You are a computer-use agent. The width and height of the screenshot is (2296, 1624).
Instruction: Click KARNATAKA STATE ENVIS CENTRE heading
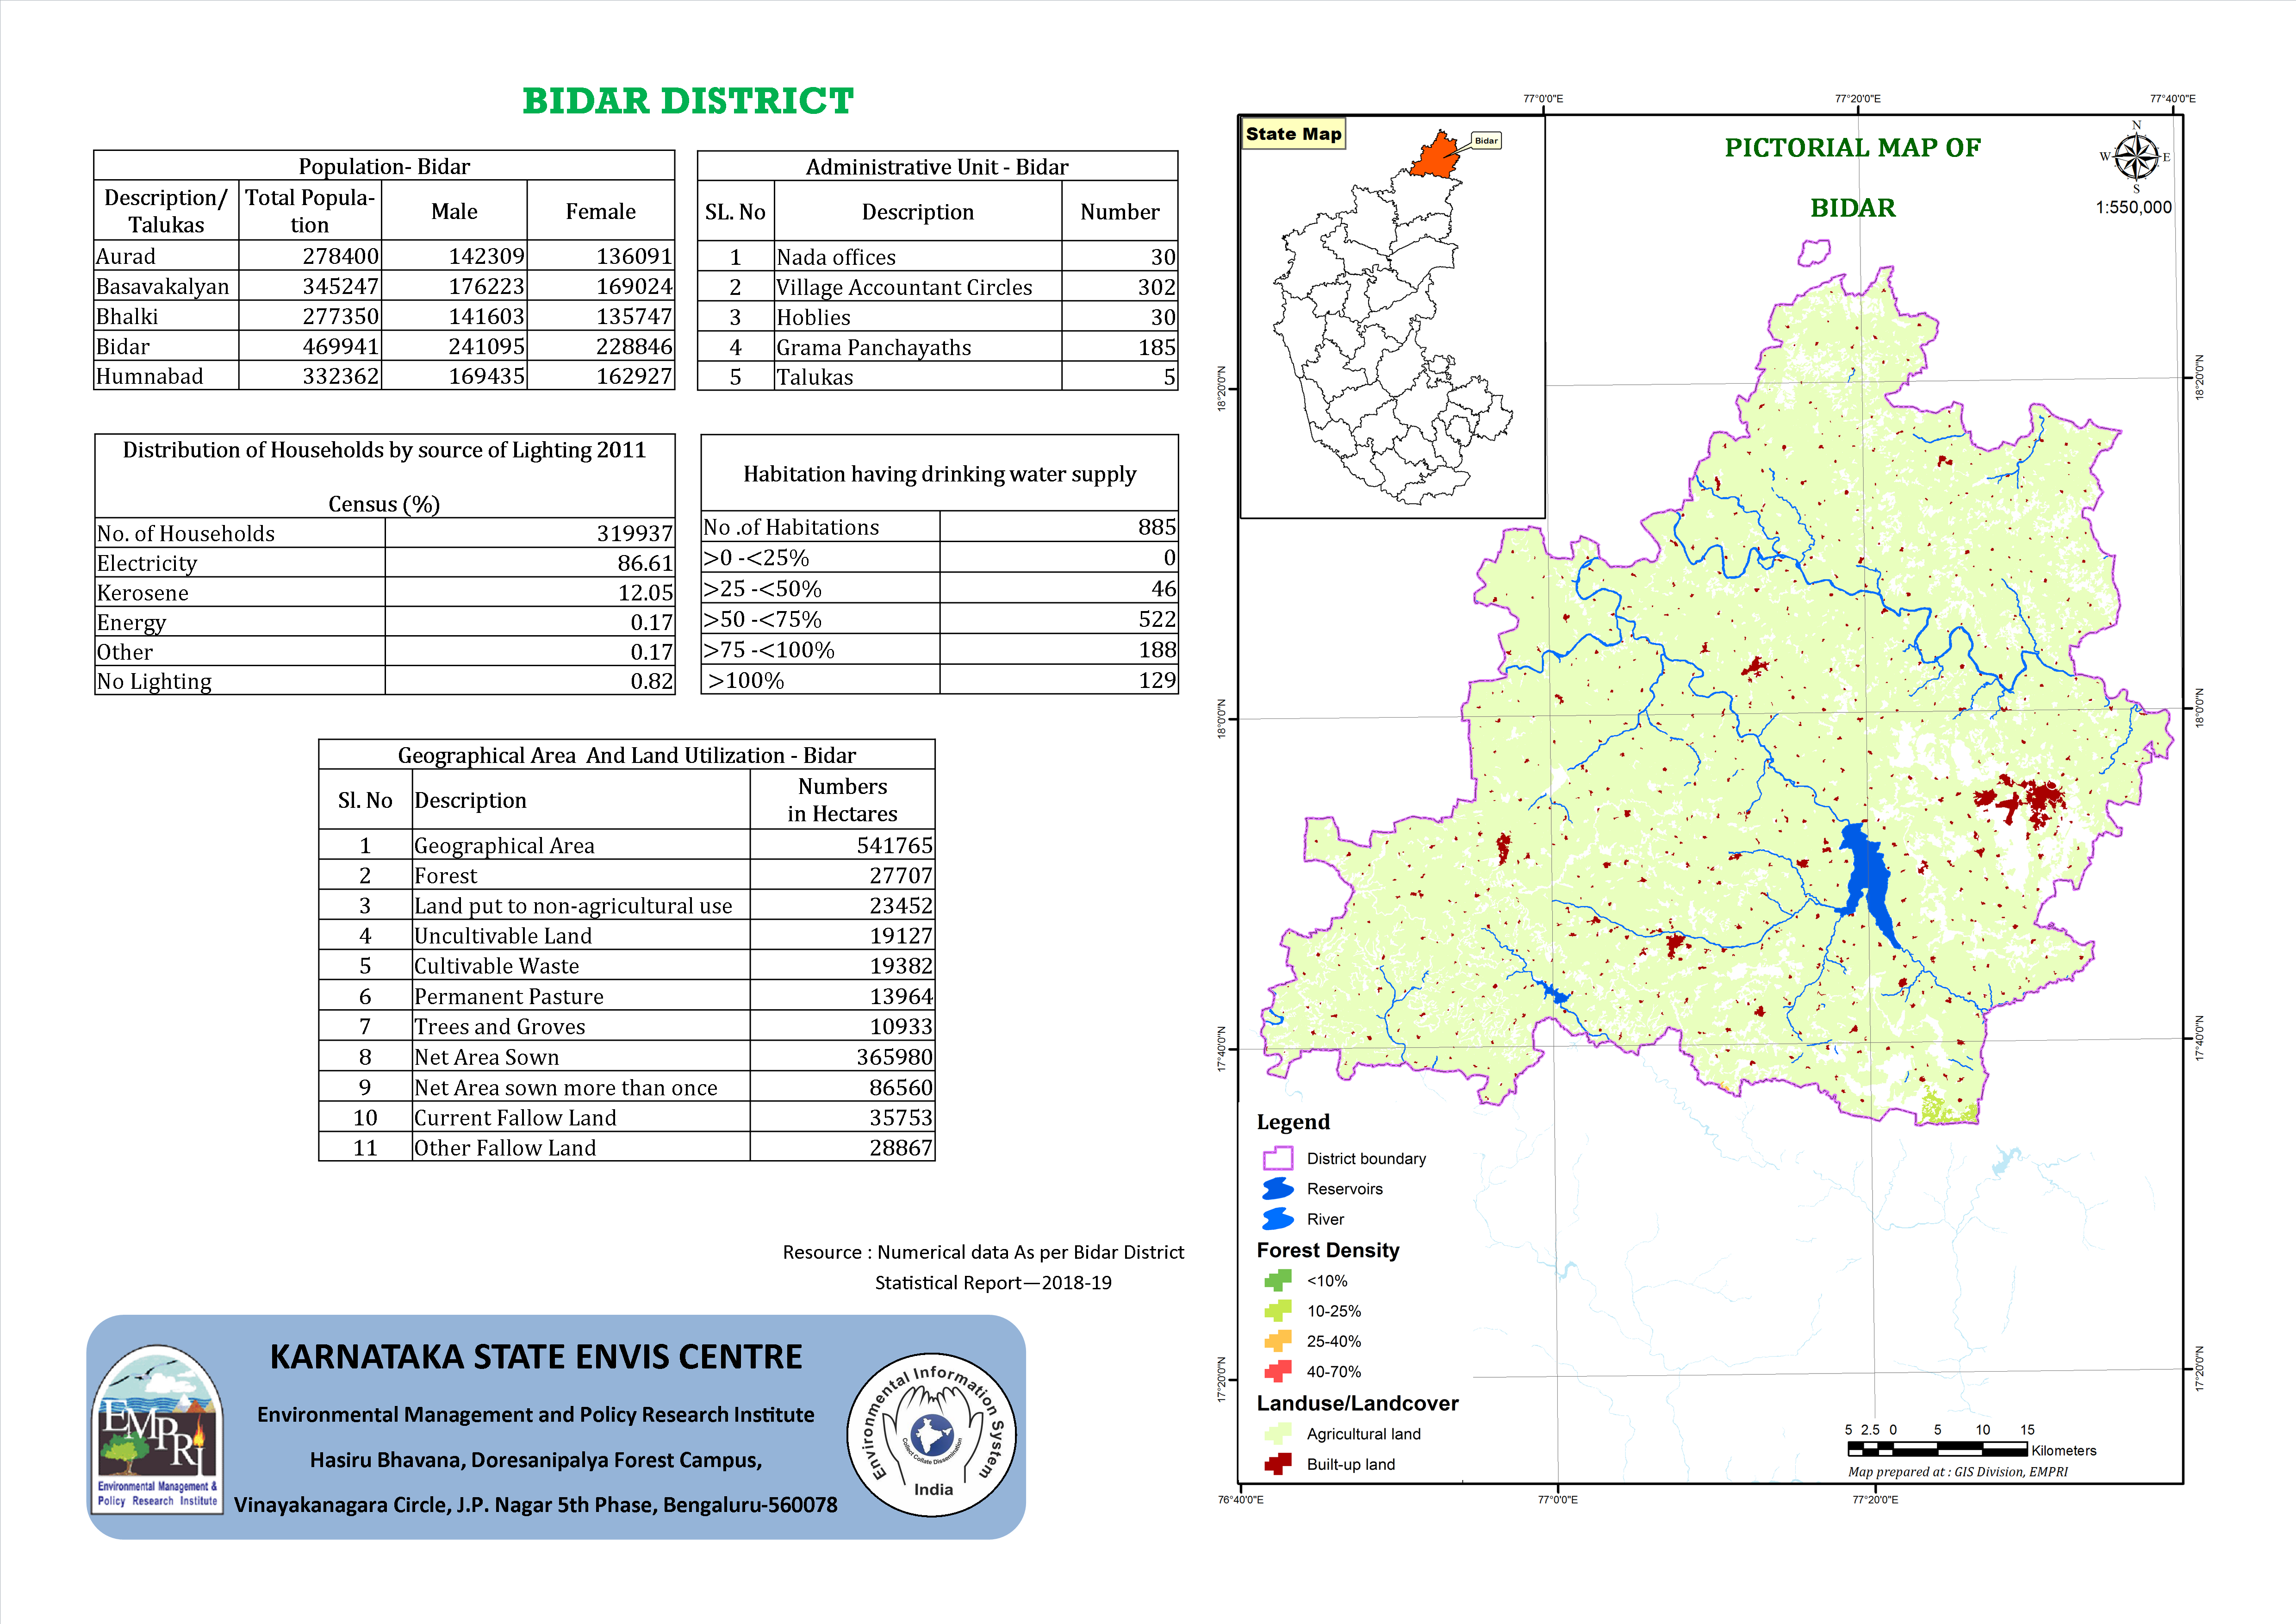pos(536,1357)
